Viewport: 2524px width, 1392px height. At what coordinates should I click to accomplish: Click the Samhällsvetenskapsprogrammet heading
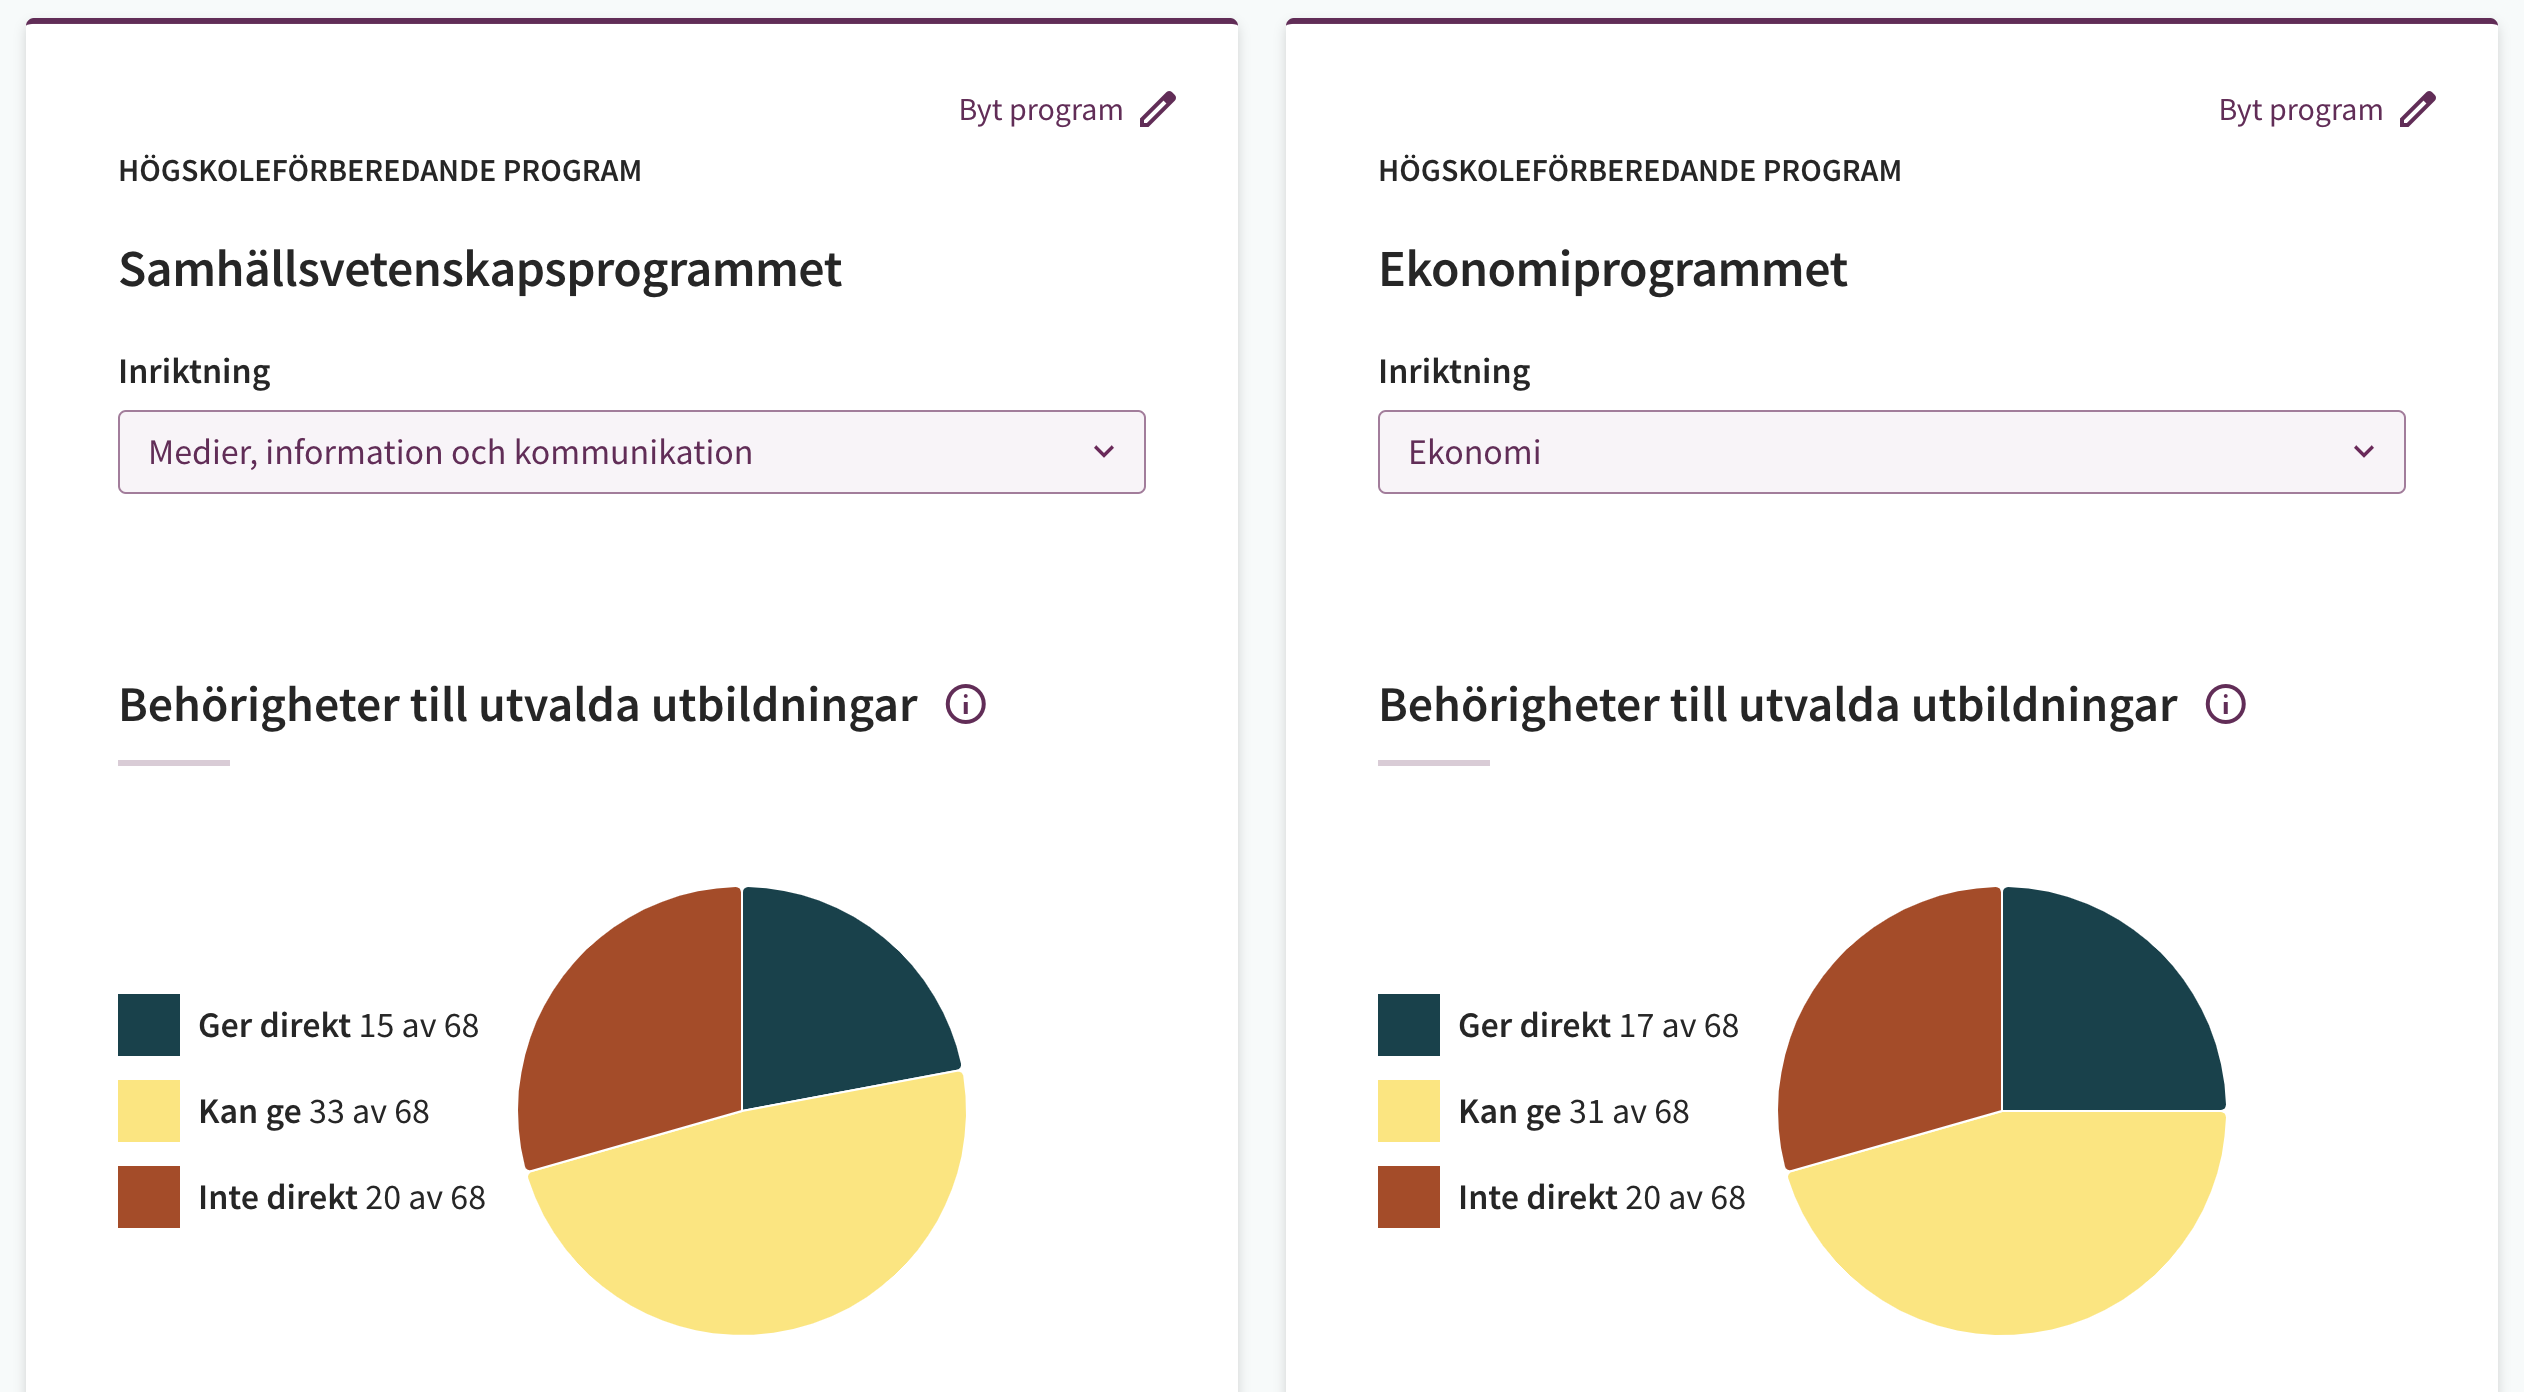(x=480, y=268)
